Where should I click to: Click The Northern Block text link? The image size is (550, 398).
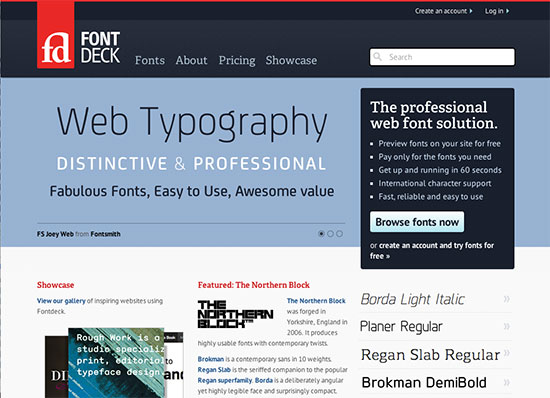click(316, 301)
